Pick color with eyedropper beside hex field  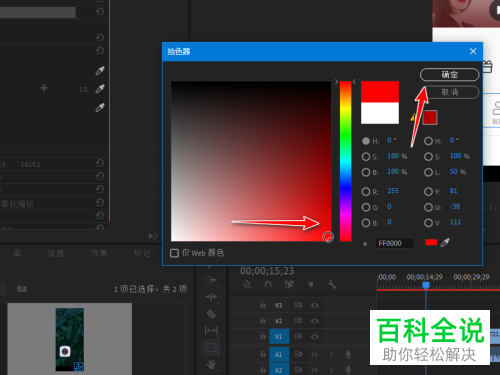click(445, 242)
